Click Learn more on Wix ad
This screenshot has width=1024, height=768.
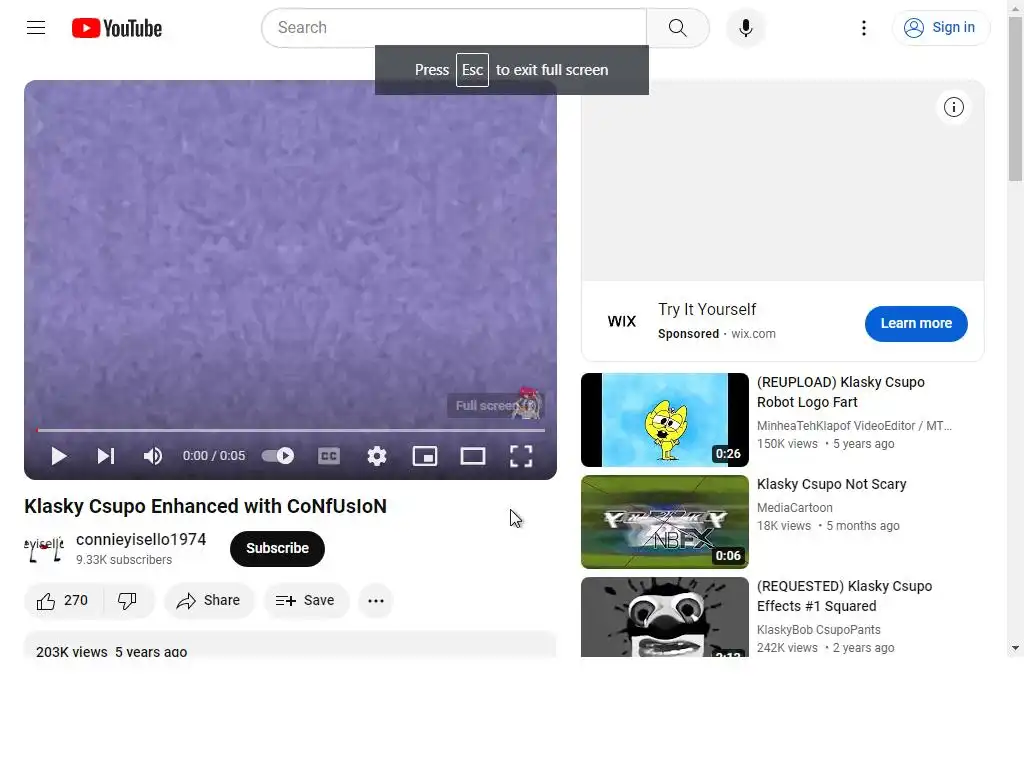[x=916, y=323]
